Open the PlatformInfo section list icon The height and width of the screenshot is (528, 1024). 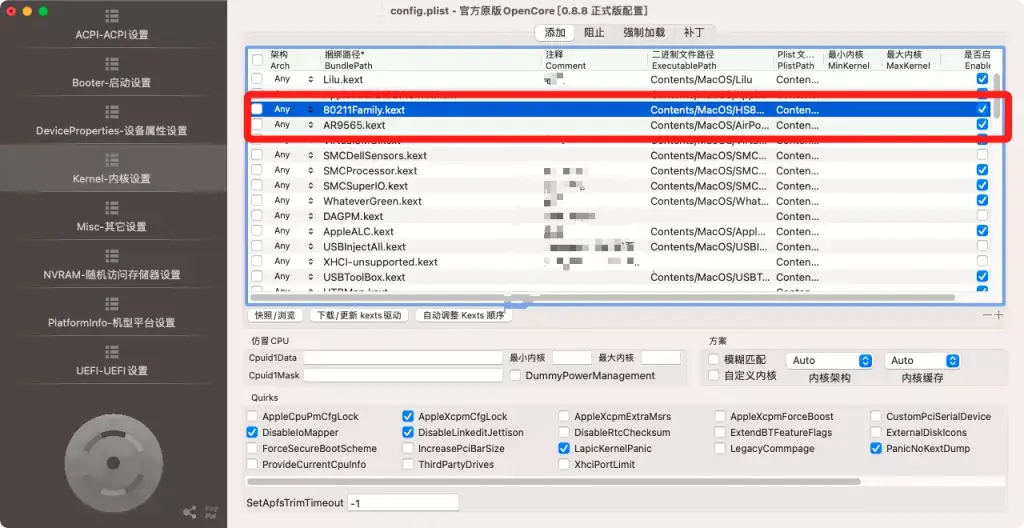[x=112, y=304]
